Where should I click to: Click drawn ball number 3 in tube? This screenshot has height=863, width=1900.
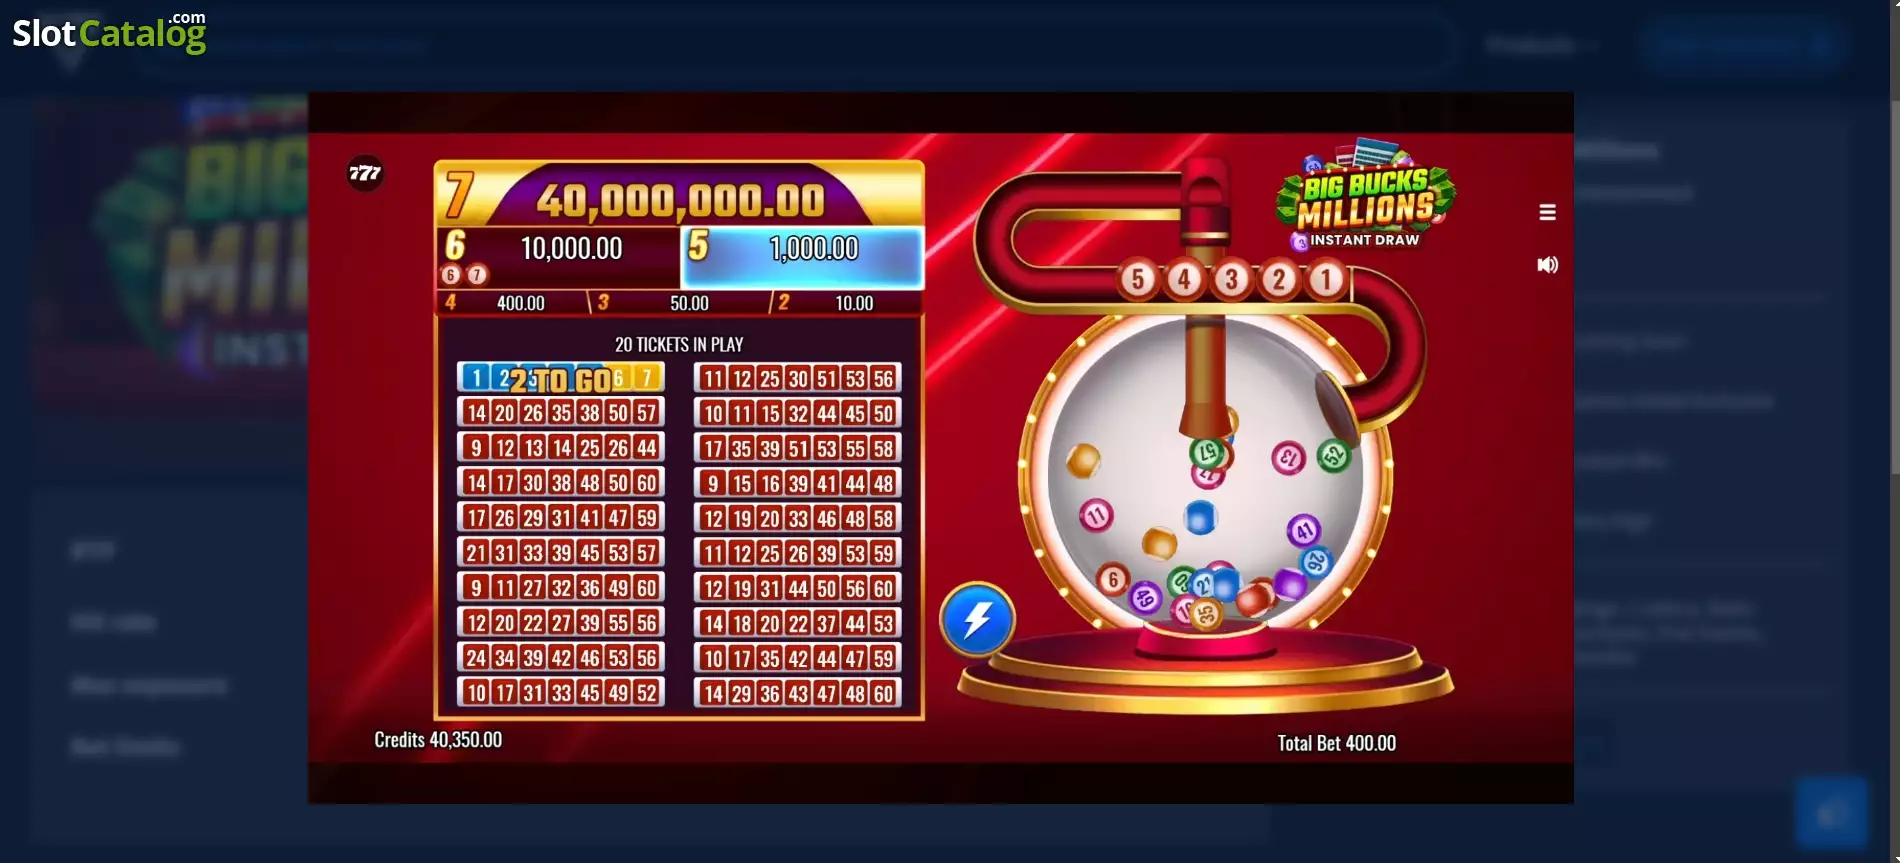click(x=1232, y=279)
